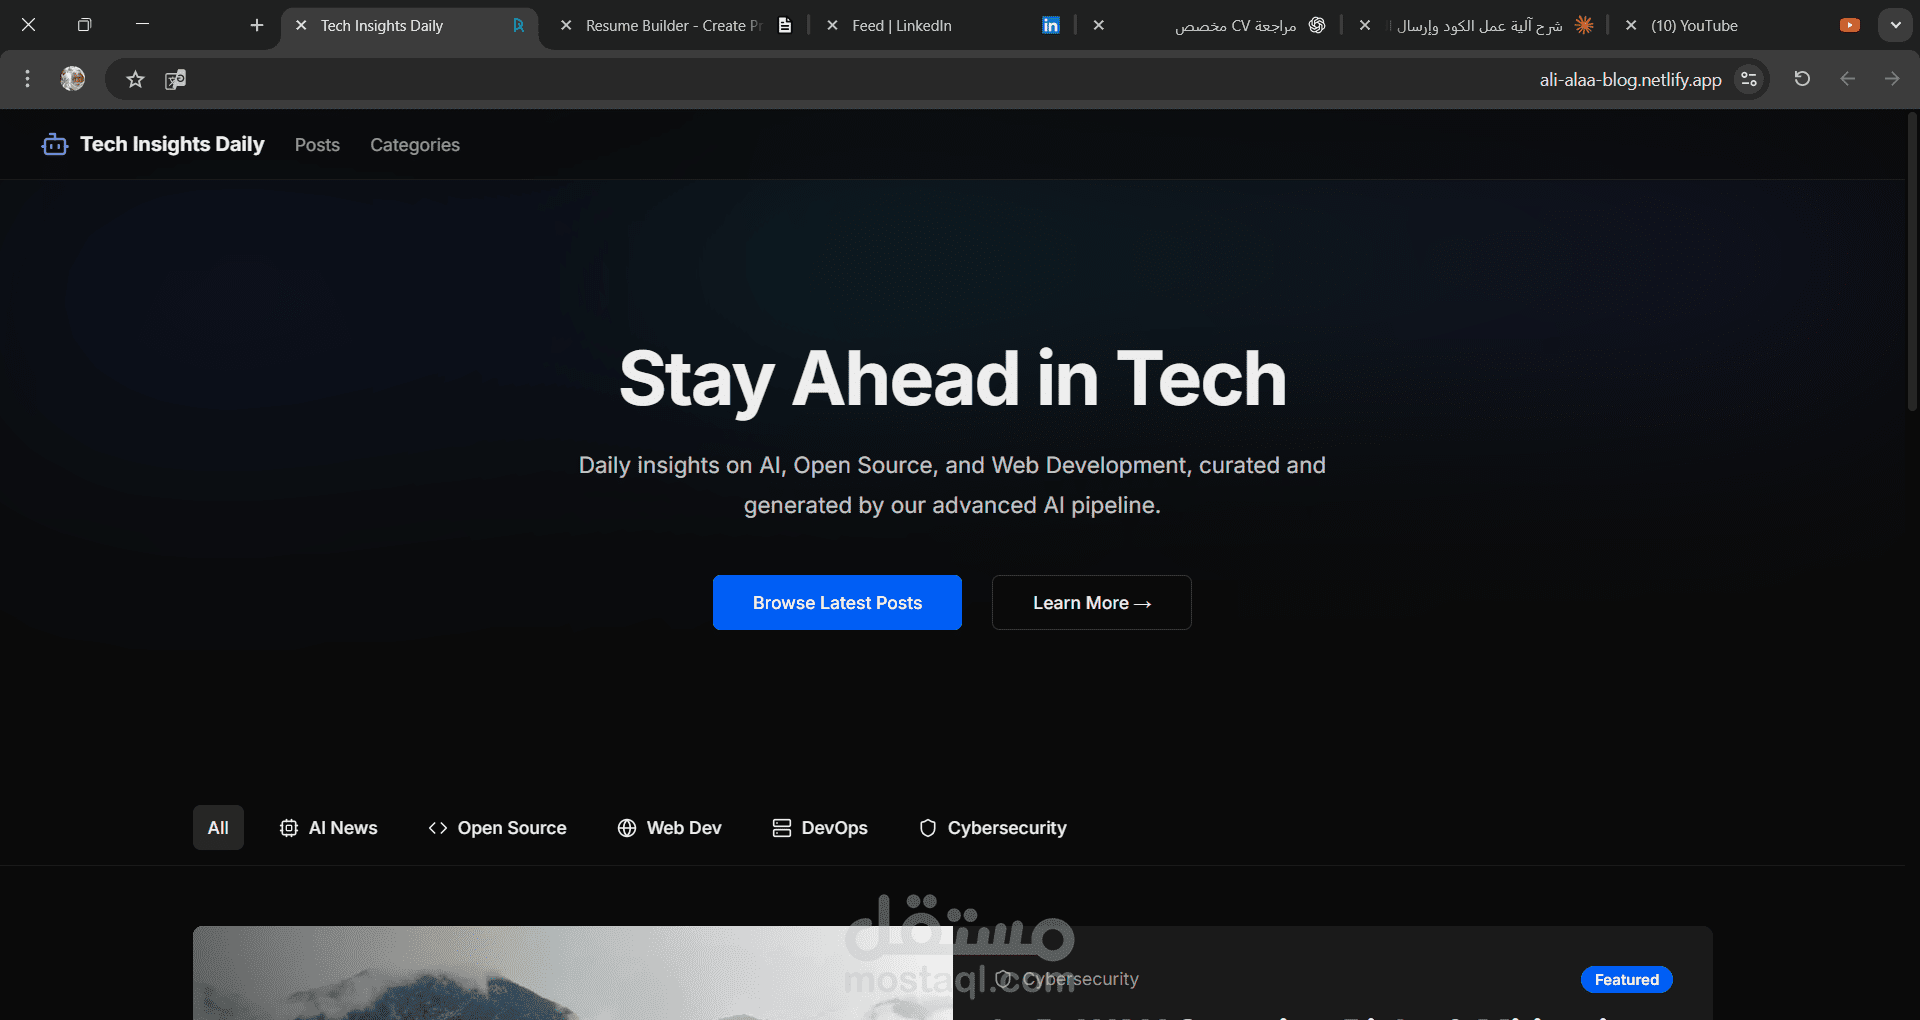The width and height of the screenshot is (1920, 1020).
Task: Switch to the Resume Builder browser tab
Action: click(674, 26)
